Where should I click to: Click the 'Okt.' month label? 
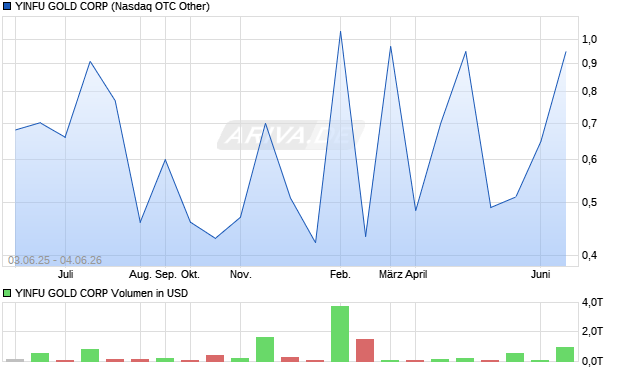pyautogui.click(x=190, y=274)
